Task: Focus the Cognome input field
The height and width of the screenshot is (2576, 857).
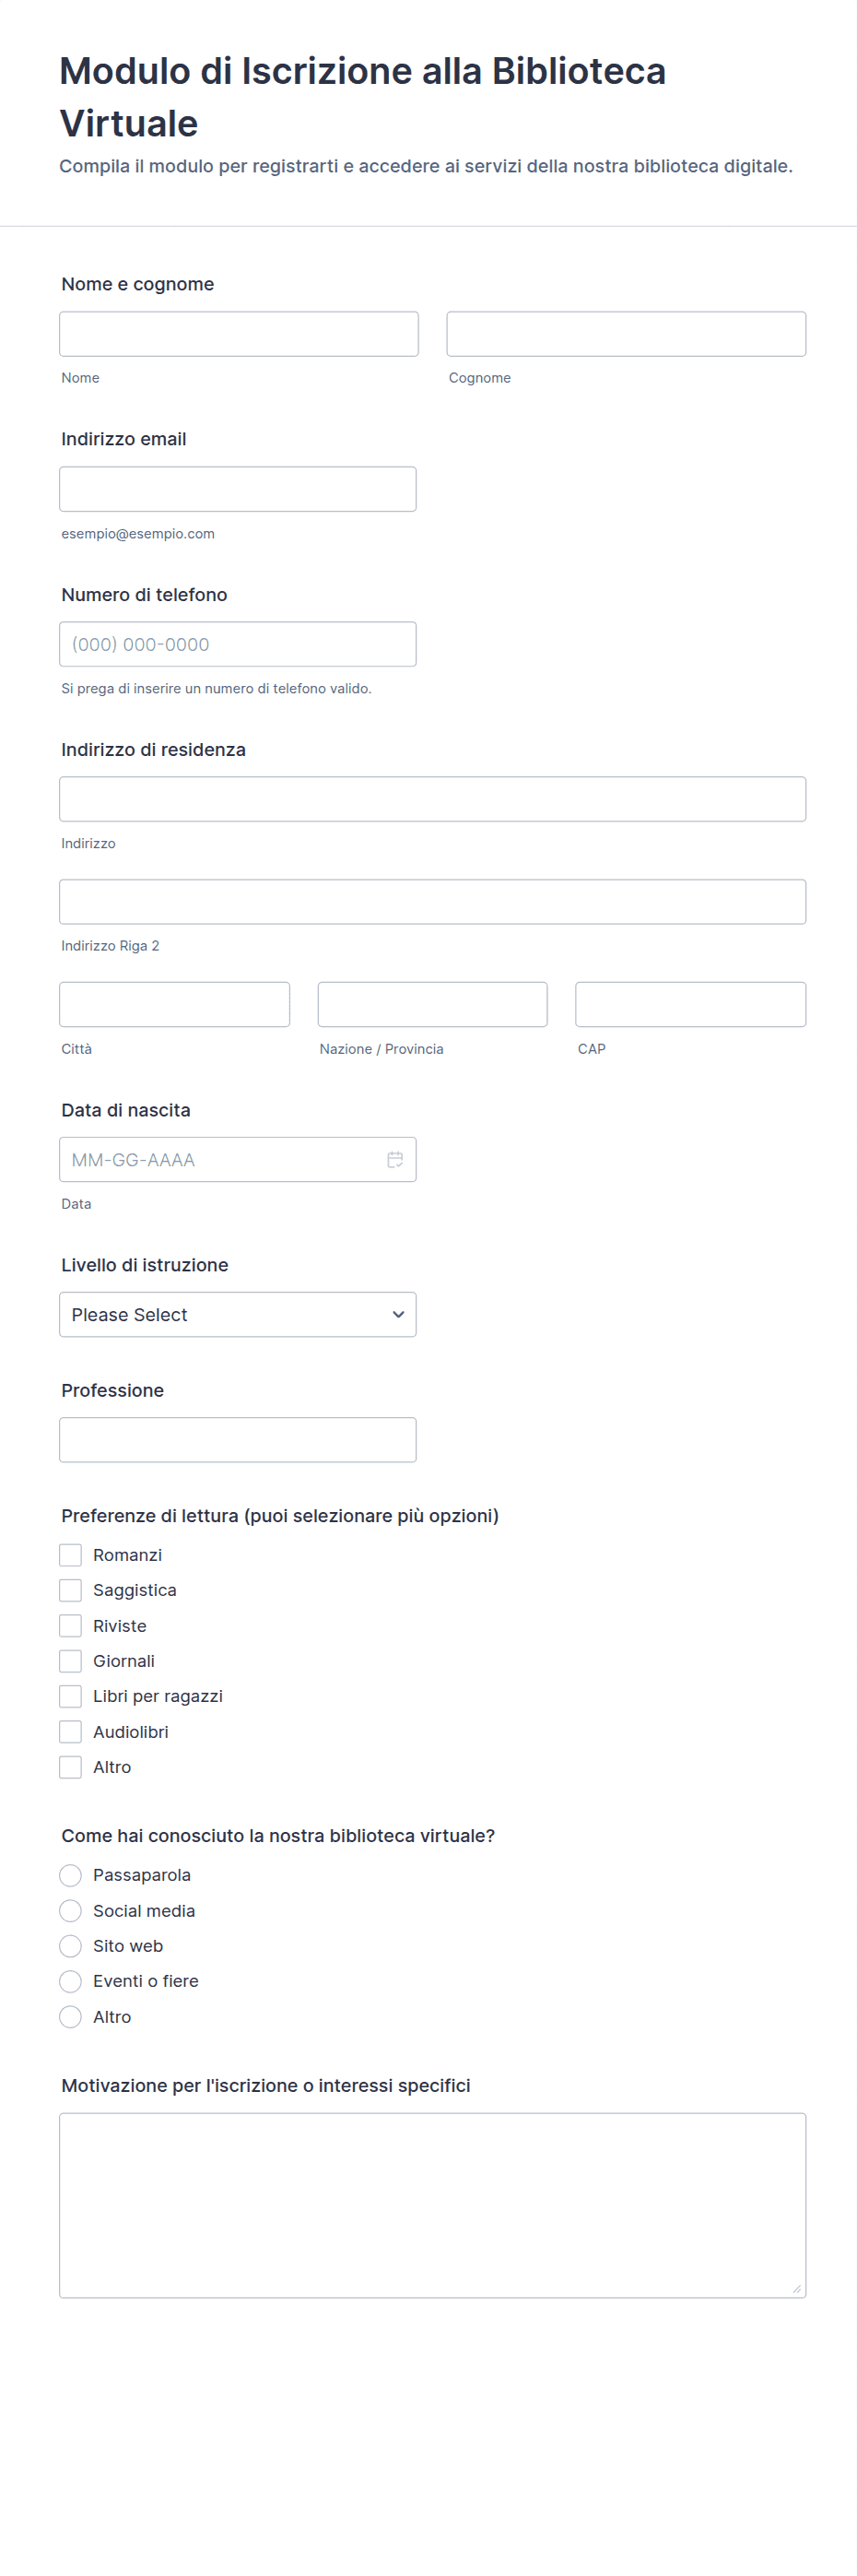Action: coord(625,334)
